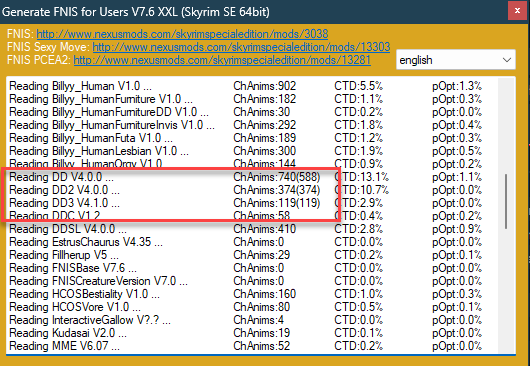The image size is (530, 366).
Task: Click the 'CTD:5.5%' value
Action: 359,86
